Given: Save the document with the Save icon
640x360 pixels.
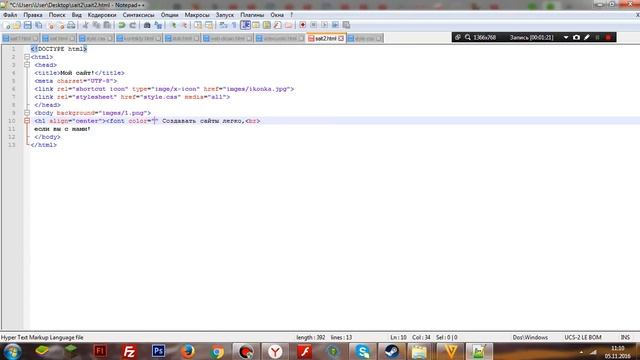Looking at the screenshot, I should (27, 25).
